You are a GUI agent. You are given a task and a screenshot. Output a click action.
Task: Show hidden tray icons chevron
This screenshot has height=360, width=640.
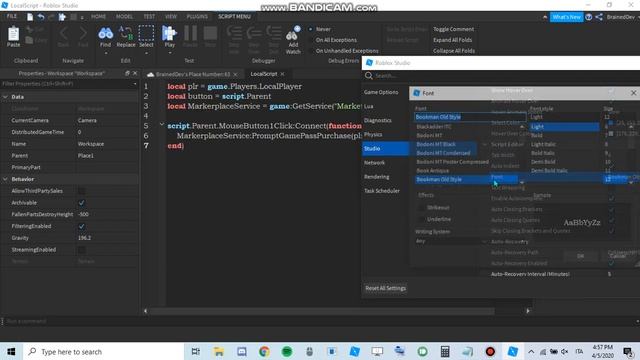[x=531, y=351]
